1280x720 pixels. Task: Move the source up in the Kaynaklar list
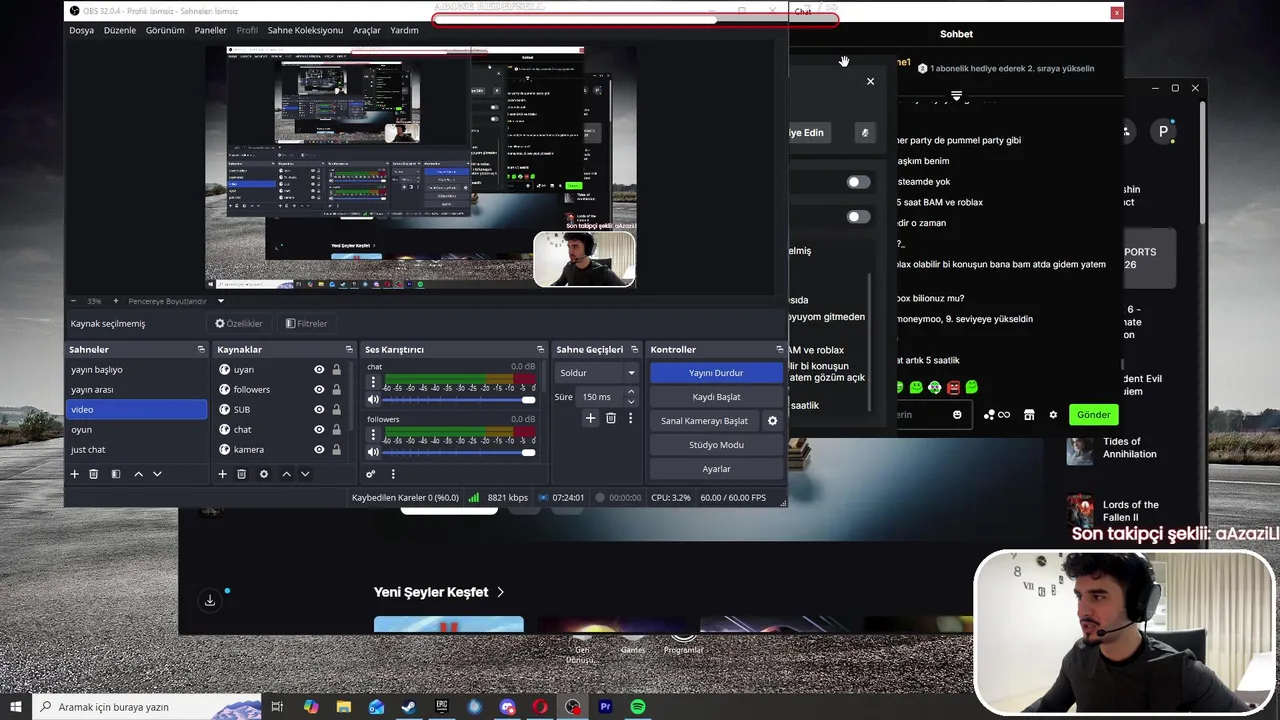[286, 474]
